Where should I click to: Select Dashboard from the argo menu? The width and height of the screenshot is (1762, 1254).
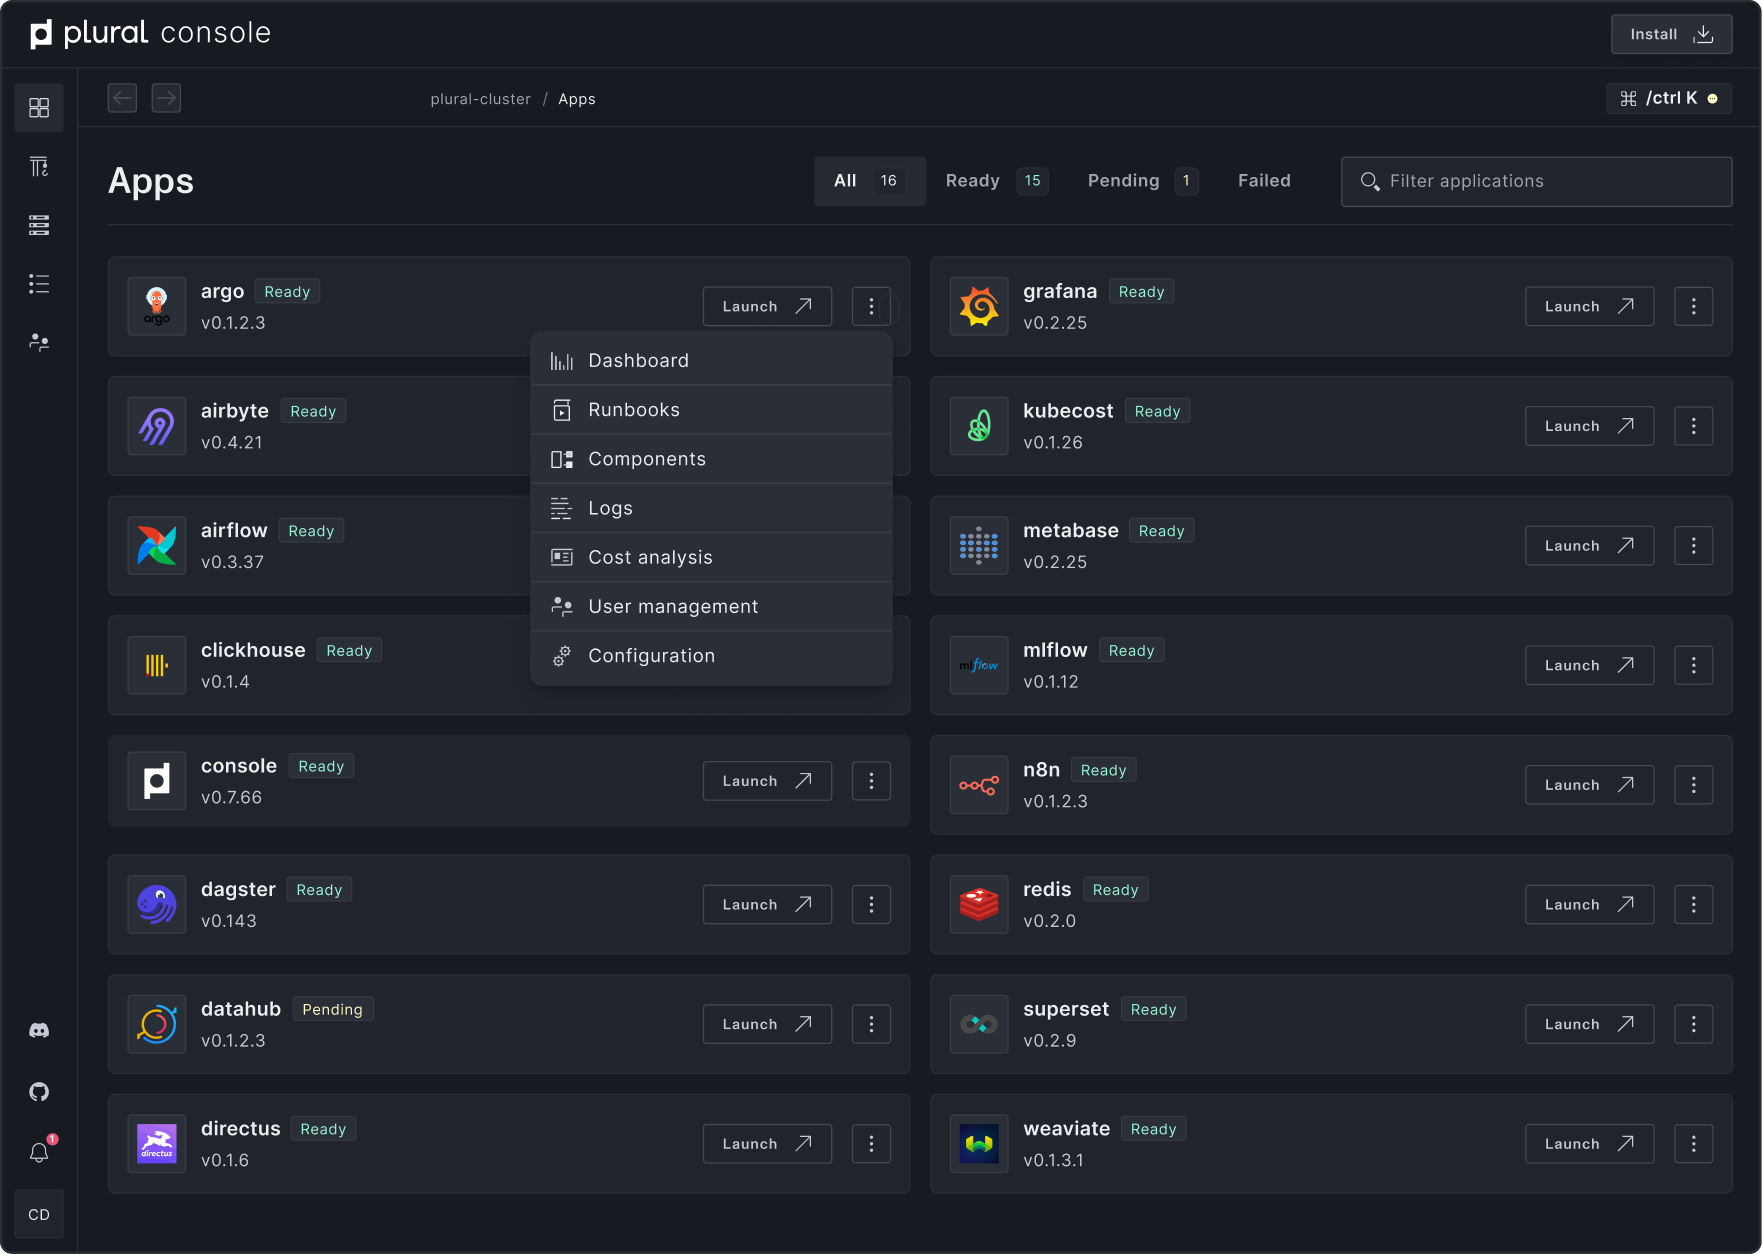711,361
